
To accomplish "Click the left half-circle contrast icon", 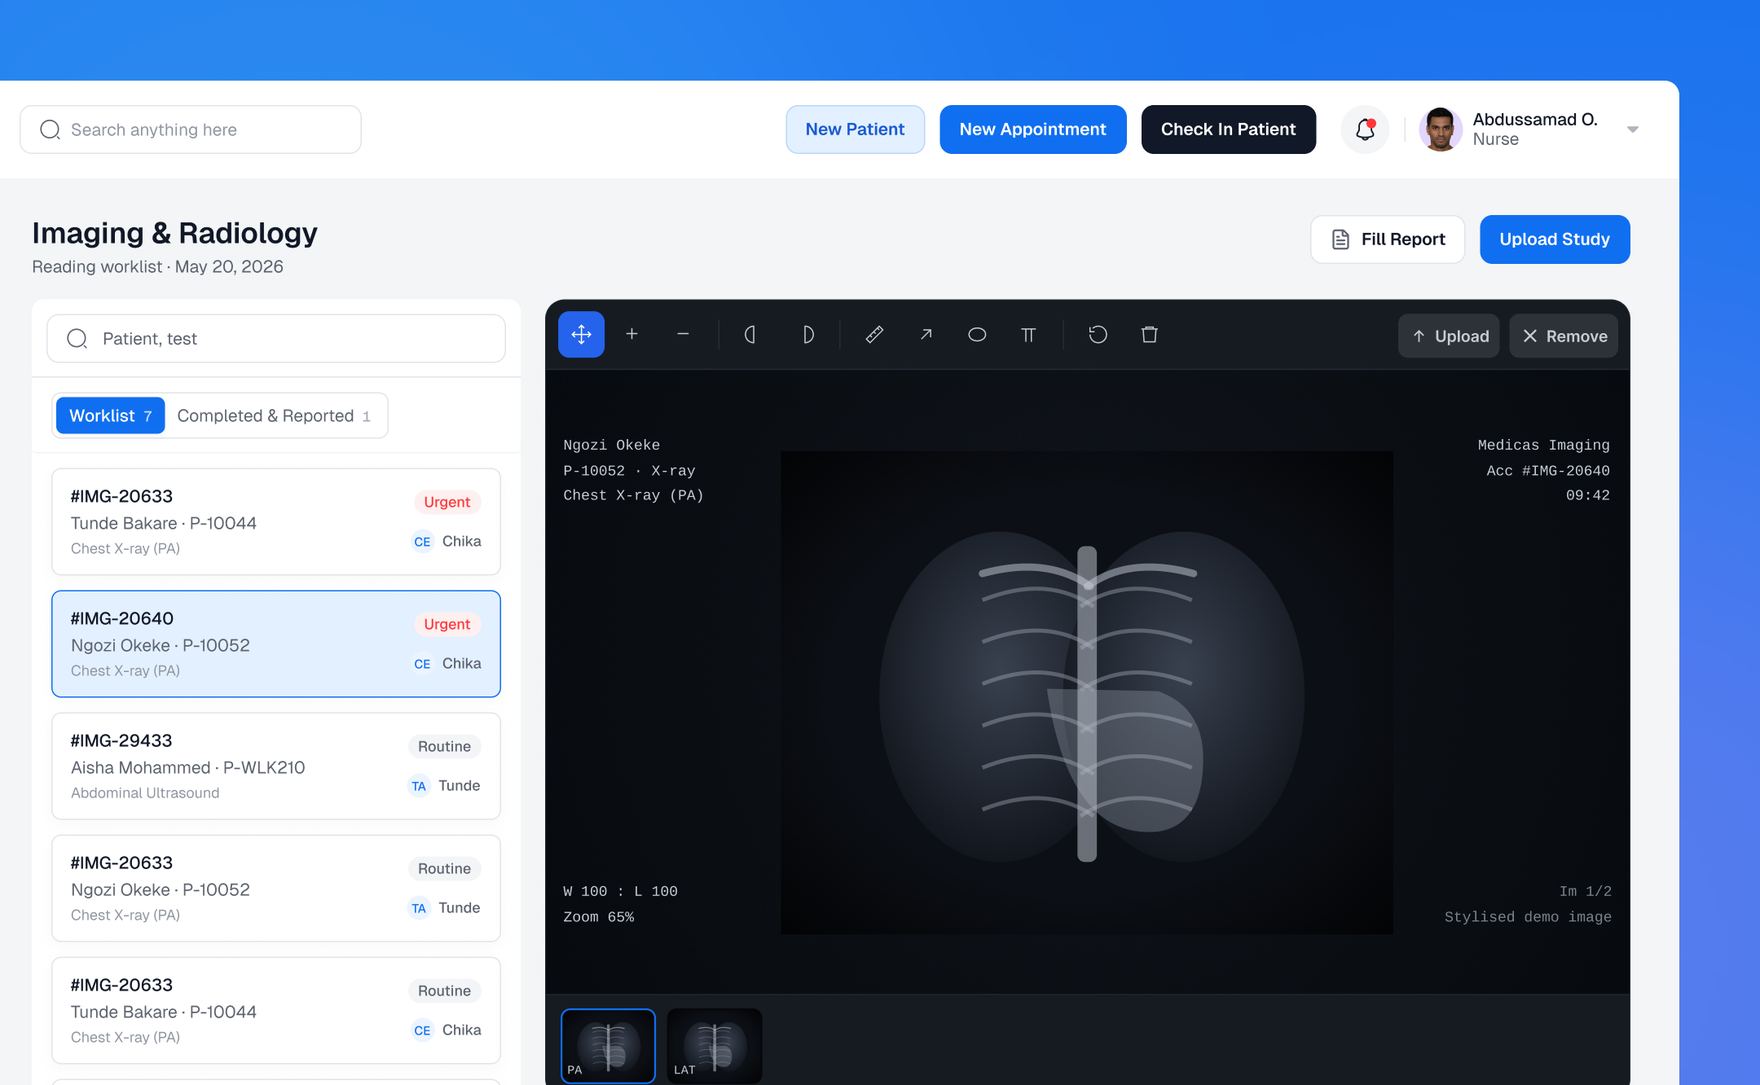I will tap(751, 335).
